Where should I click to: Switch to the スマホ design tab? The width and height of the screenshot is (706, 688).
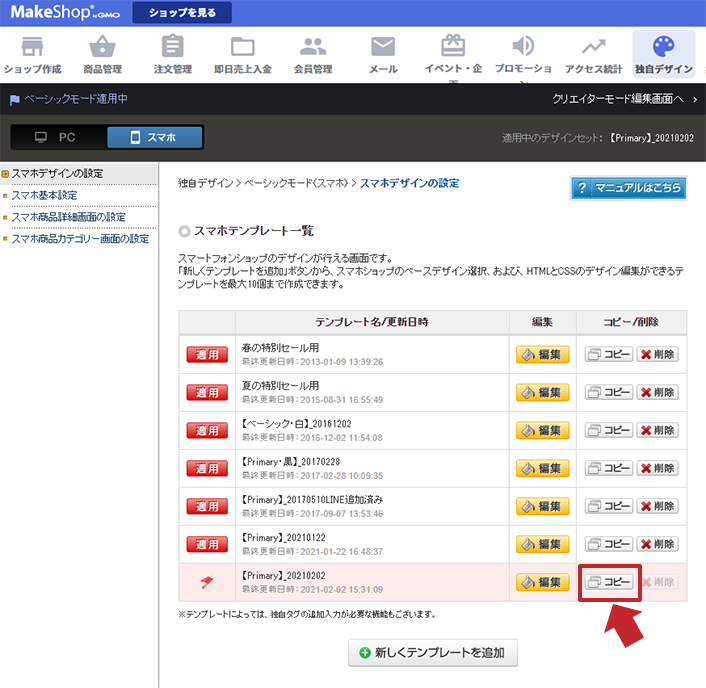154,137
